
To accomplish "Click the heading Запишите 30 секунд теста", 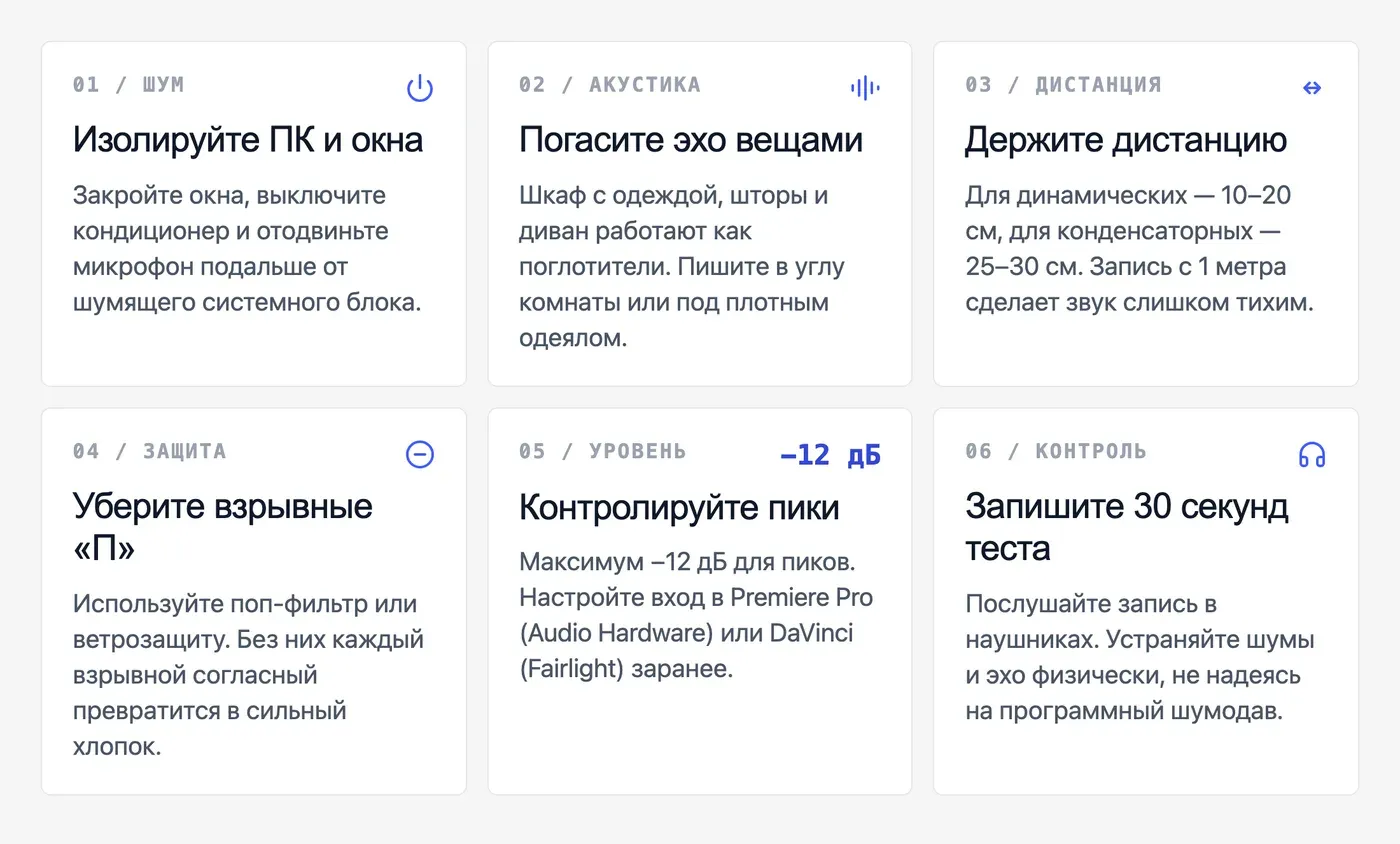I will click(x=1127, y=527).
